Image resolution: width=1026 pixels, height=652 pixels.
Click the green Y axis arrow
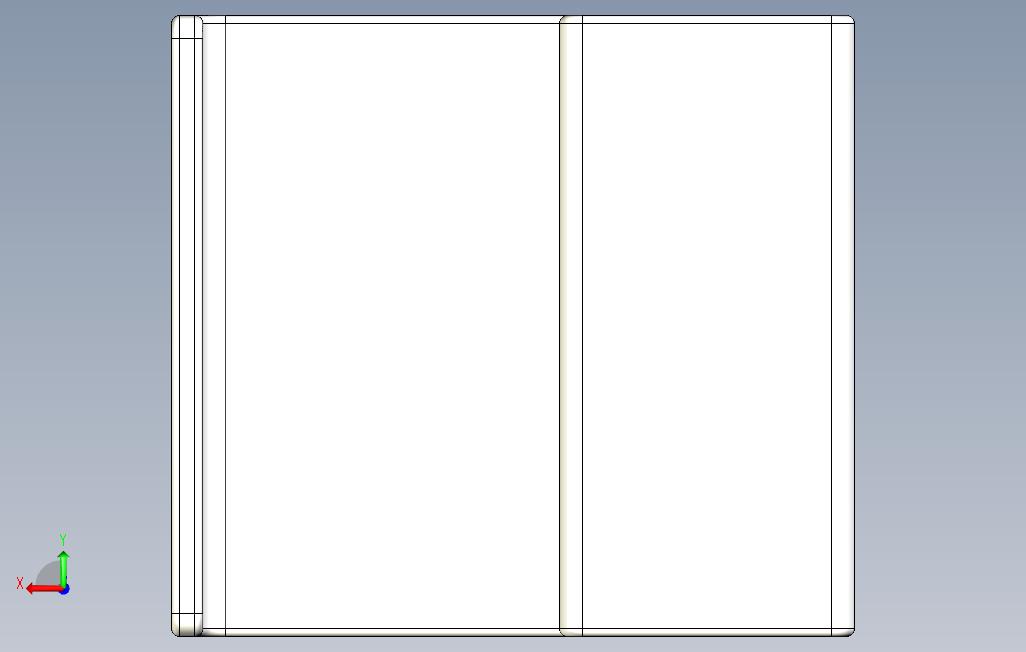click(63, 568)
